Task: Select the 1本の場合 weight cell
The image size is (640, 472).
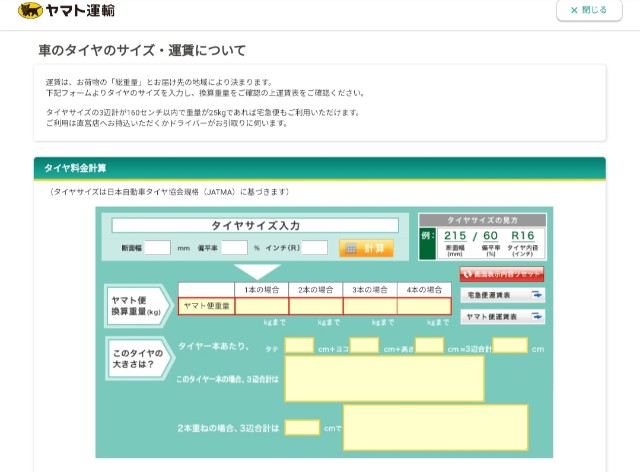Action: 262,306
